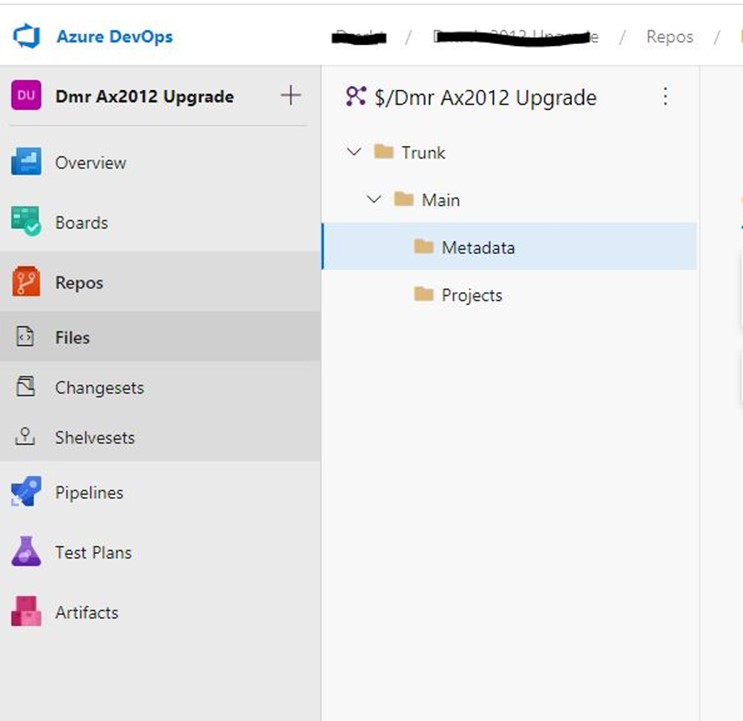This screenshot has width=743, height=721.
Task: Click the Azure DevOps logo icon
Action: tap(27, 36)
